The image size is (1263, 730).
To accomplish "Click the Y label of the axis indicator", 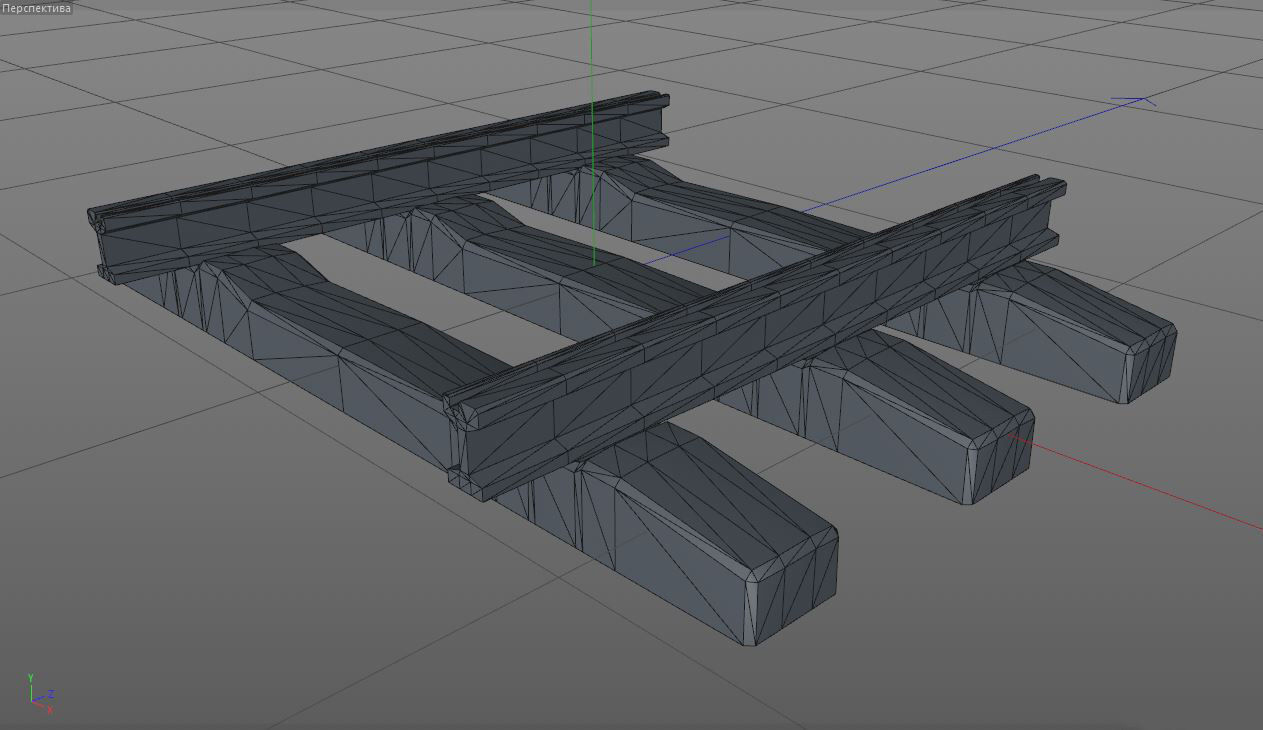I will coord(31,675).
